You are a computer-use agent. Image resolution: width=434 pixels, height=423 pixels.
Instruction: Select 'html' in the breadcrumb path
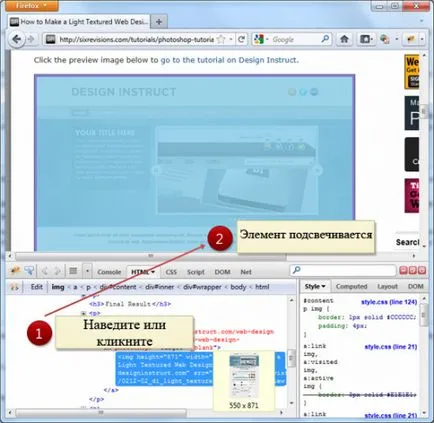(x=262, y=287)
